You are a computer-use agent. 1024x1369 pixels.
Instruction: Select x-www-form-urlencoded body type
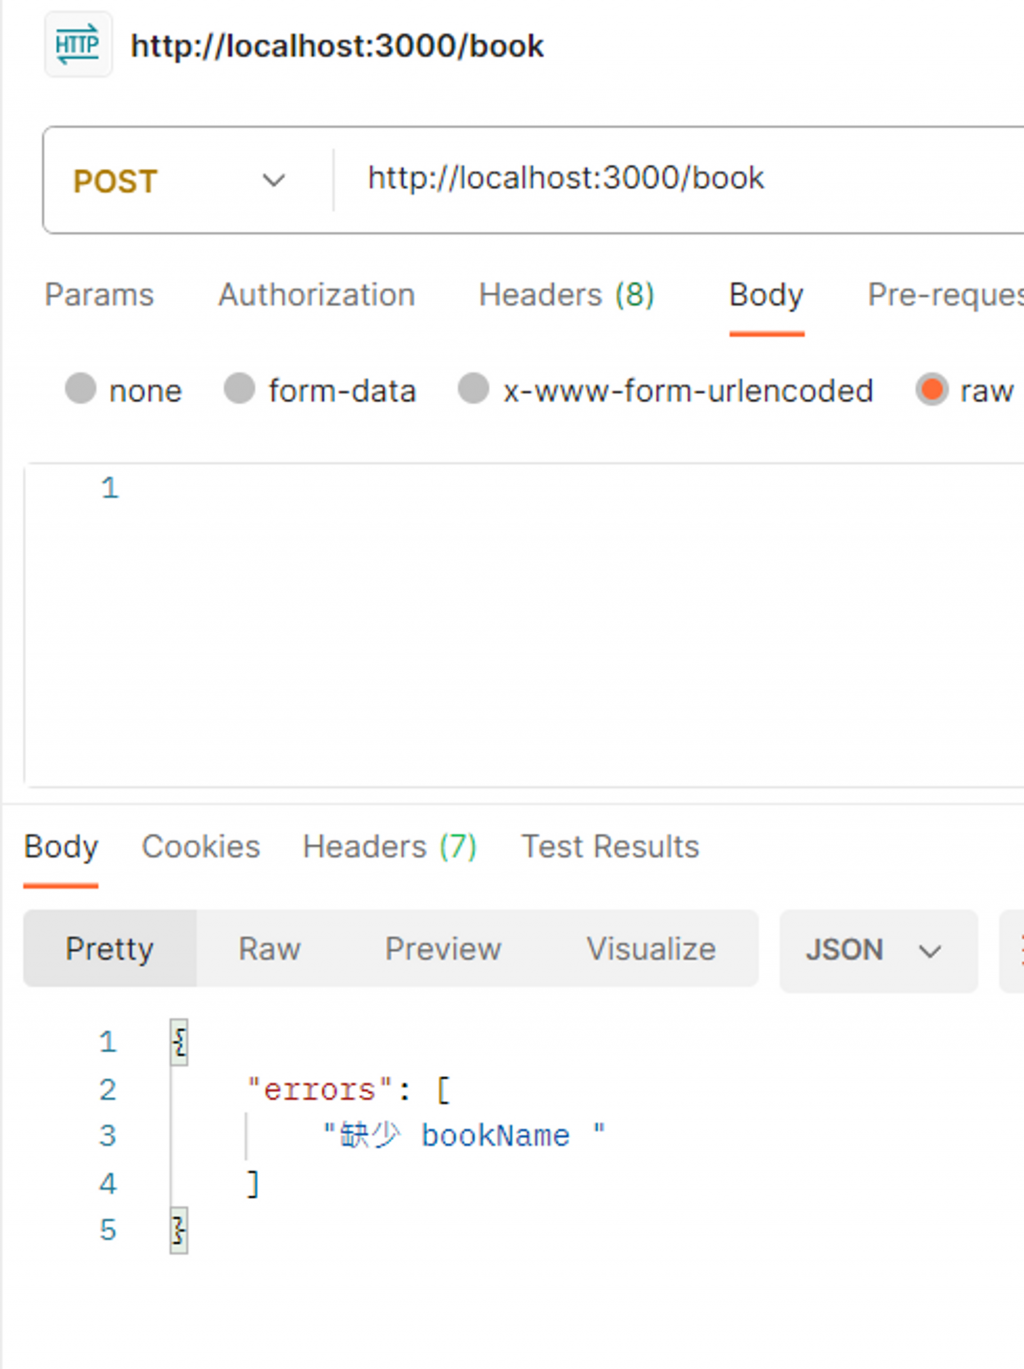coord(473,389)
